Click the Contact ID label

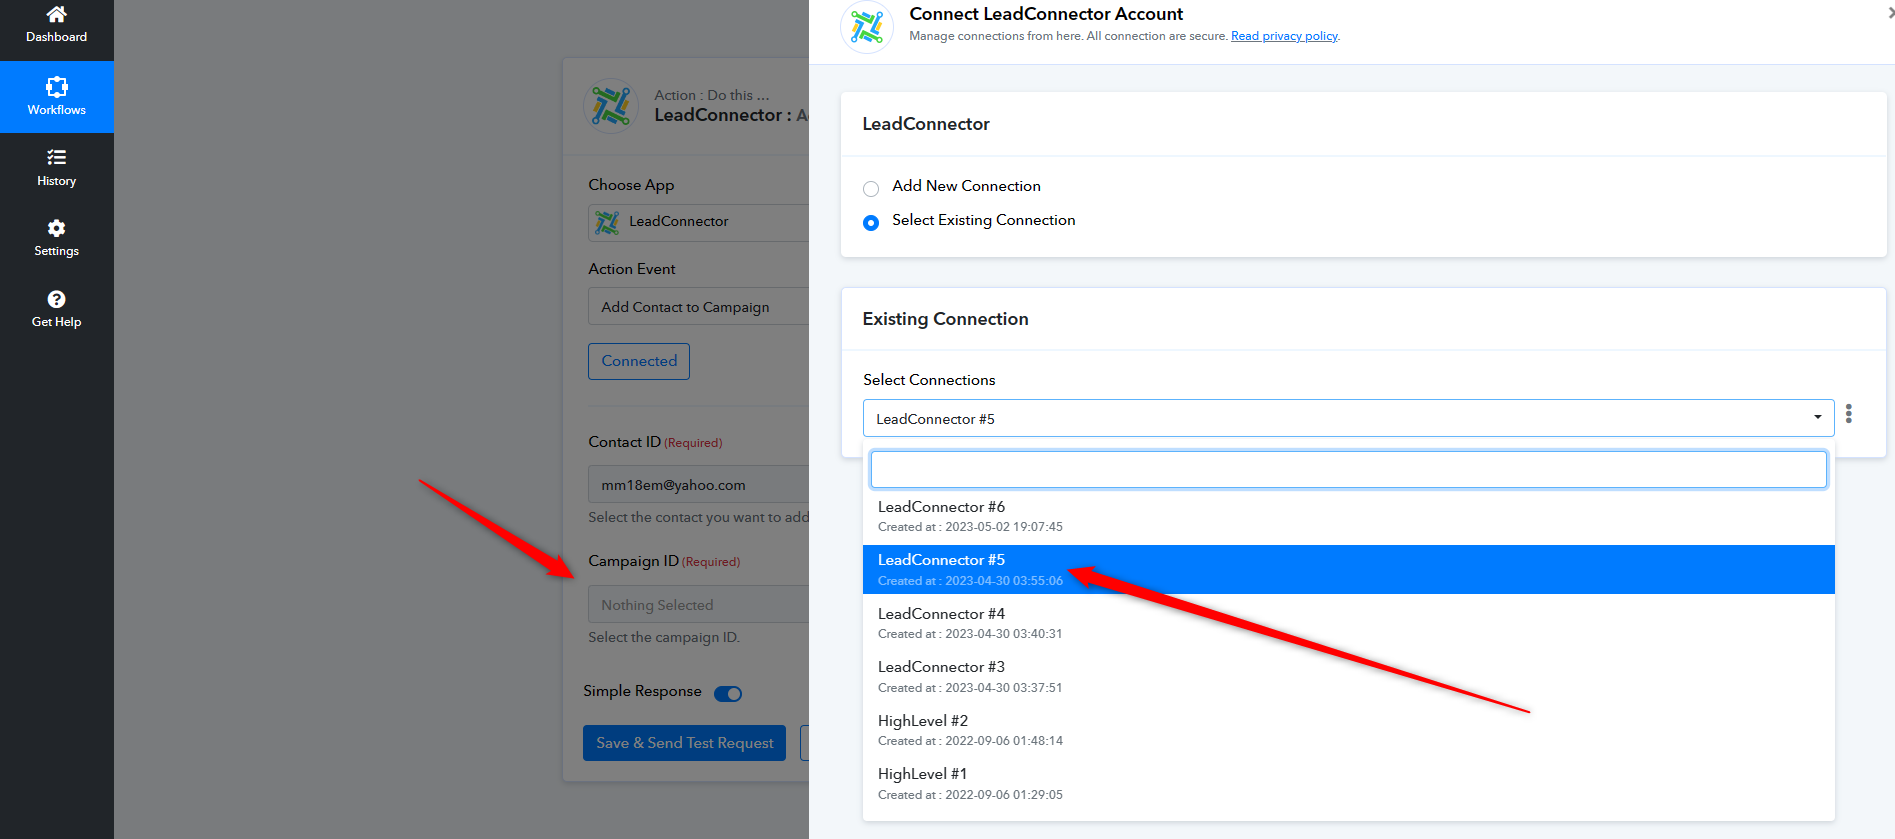pos(624,442)
